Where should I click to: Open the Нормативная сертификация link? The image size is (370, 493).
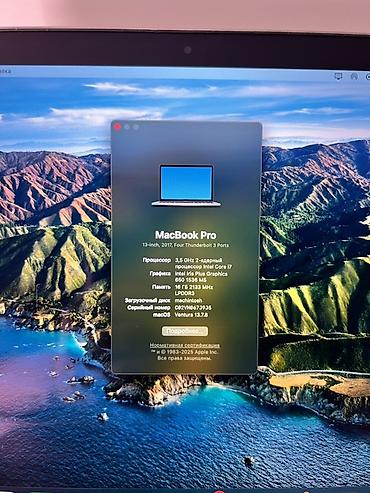pyautogui.click(x=185, y=345)
